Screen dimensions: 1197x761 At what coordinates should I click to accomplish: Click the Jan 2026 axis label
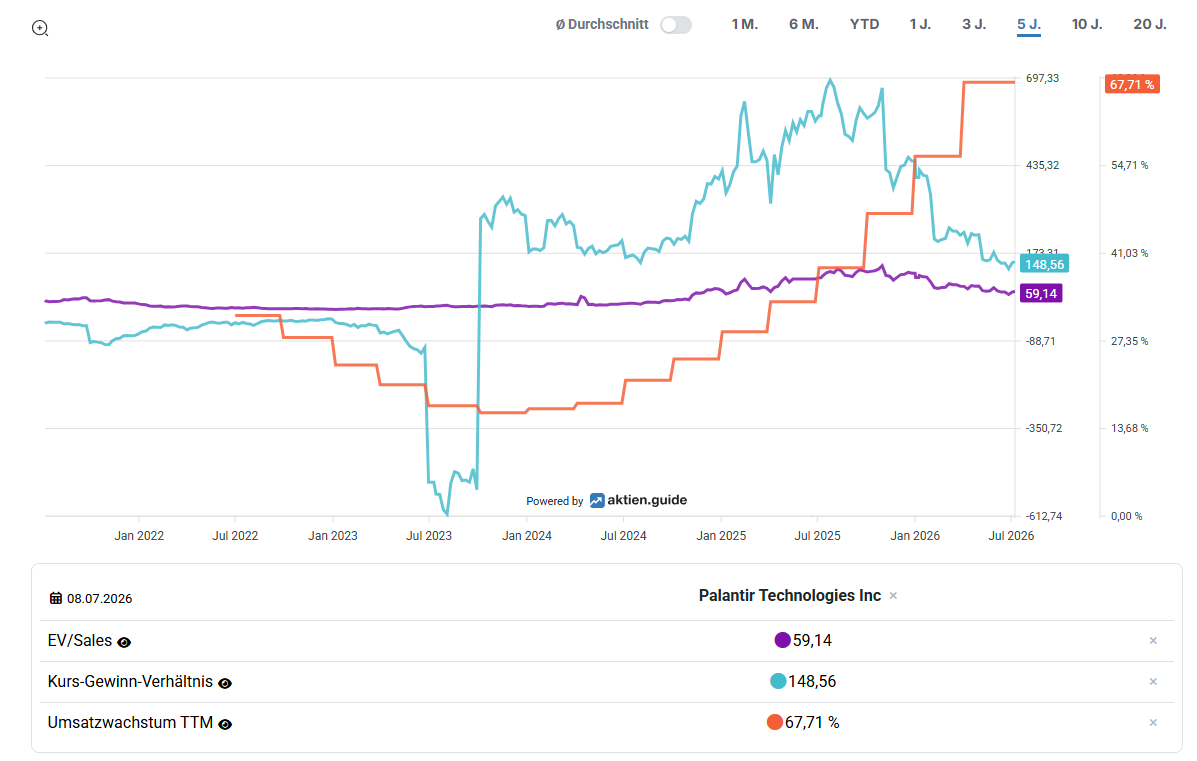click(915, 536)
